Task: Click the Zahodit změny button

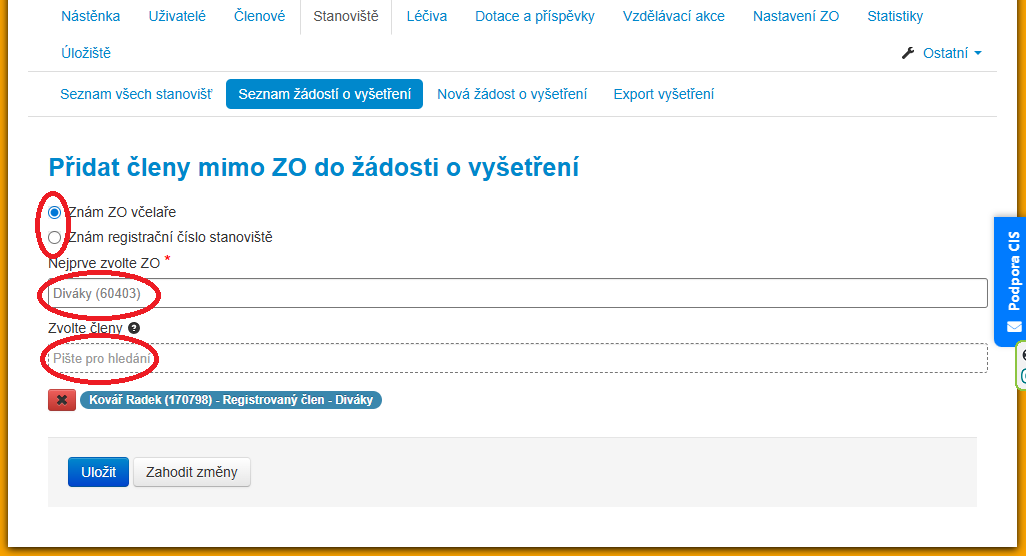Action: (192, 472)
